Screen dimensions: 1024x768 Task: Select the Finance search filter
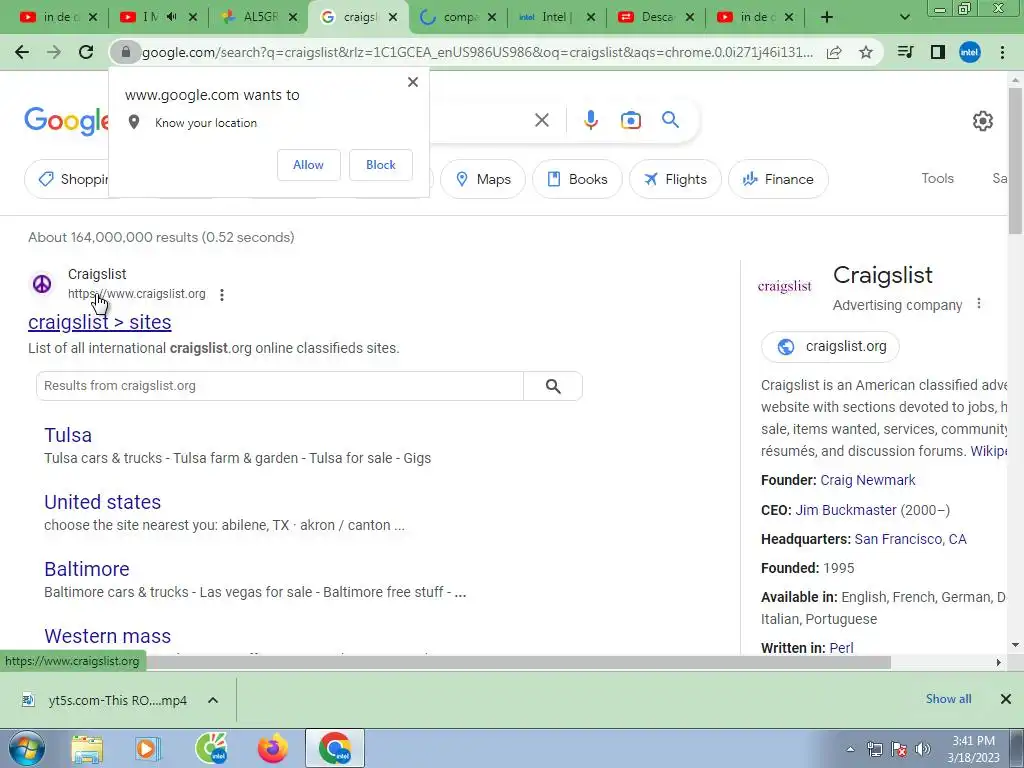778,179
